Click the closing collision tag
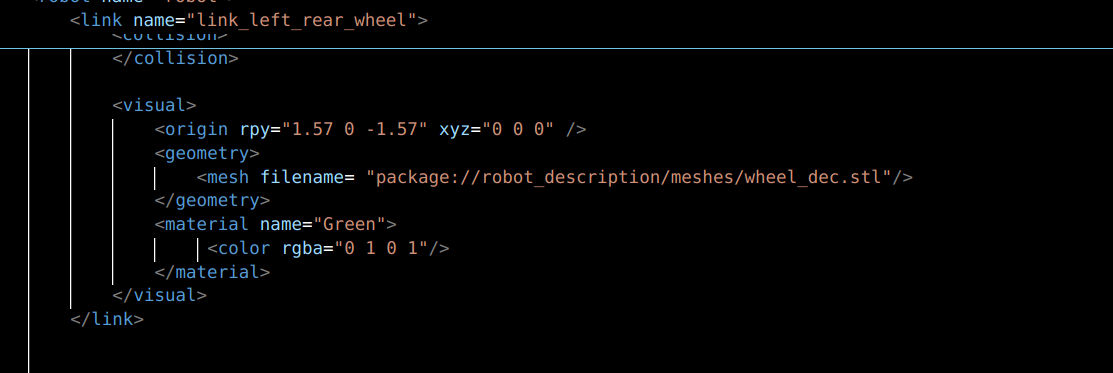Image resolution: width=1113 pixels, height=373 pixels. point(175,58)
